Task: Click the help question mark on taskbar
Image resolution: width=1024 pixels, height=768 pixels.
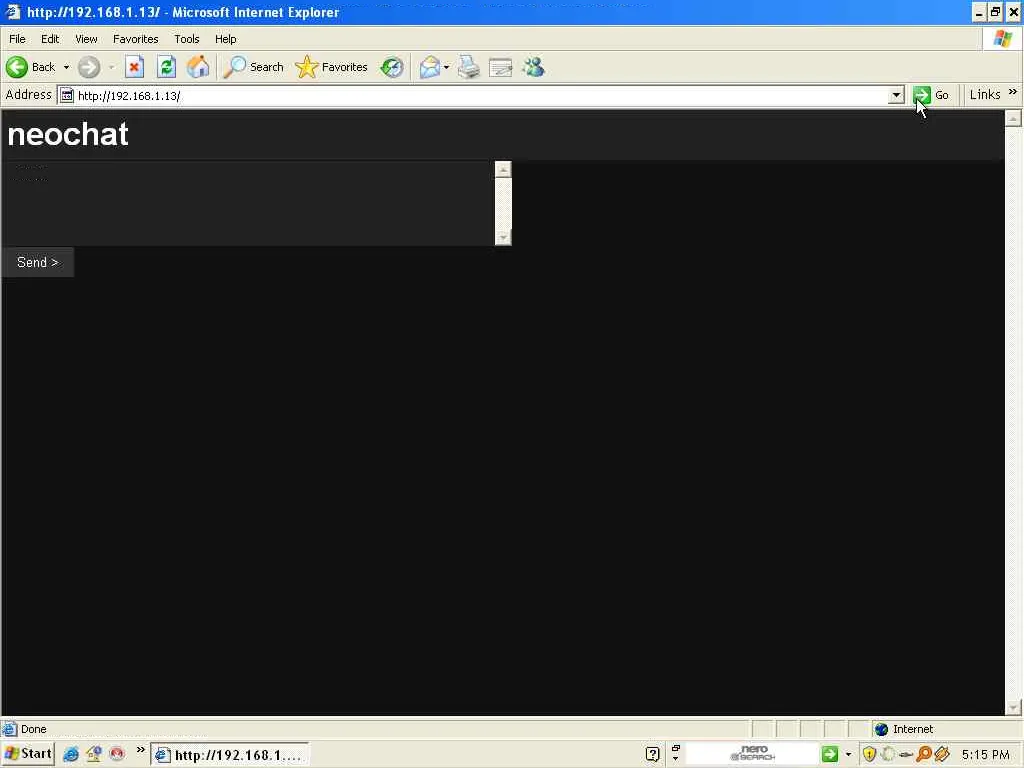Action: tap(652, 755)
